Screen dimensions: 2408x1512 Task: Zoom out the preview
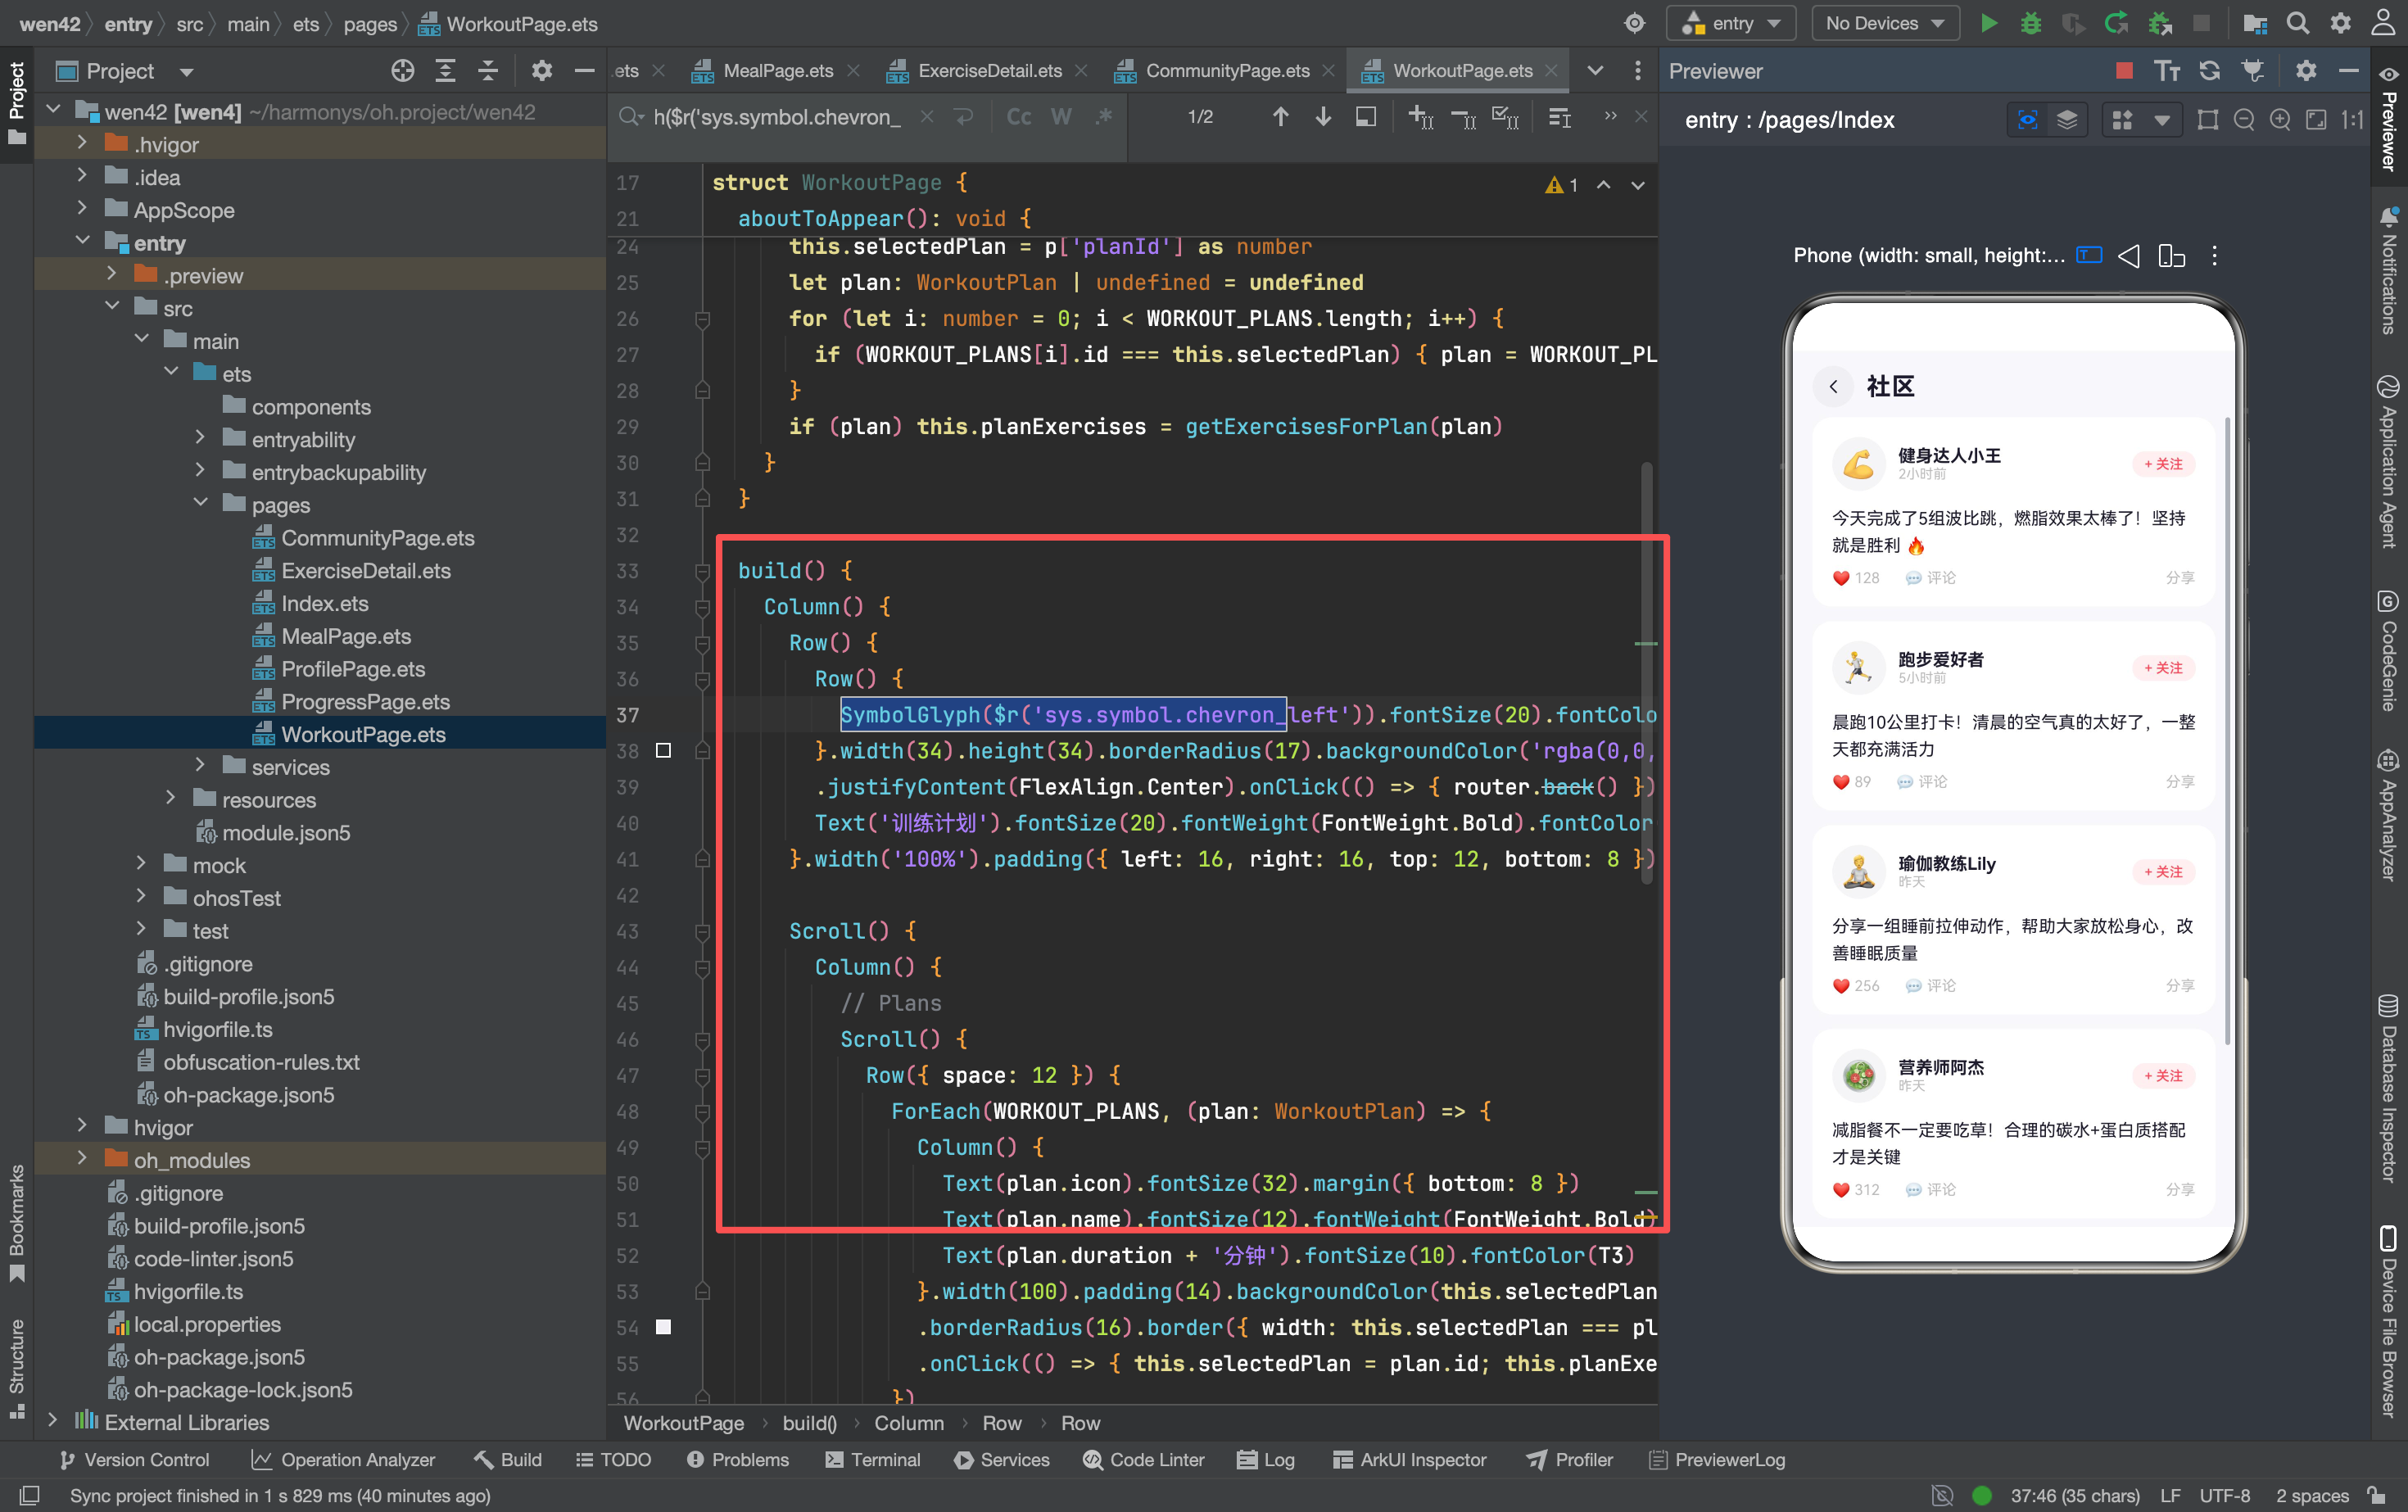point(2244,120)
